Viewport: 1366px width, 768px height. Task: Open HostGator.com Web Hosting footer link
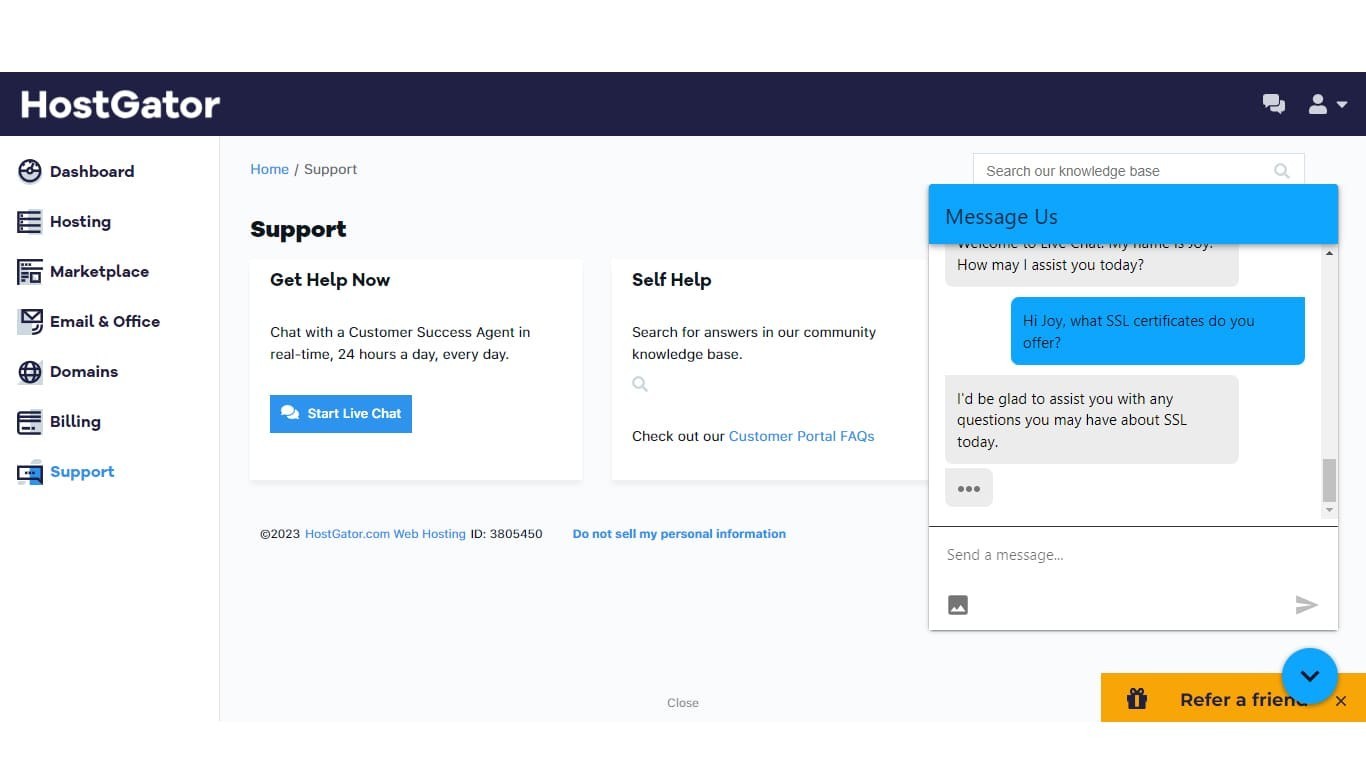click(385, 534)
